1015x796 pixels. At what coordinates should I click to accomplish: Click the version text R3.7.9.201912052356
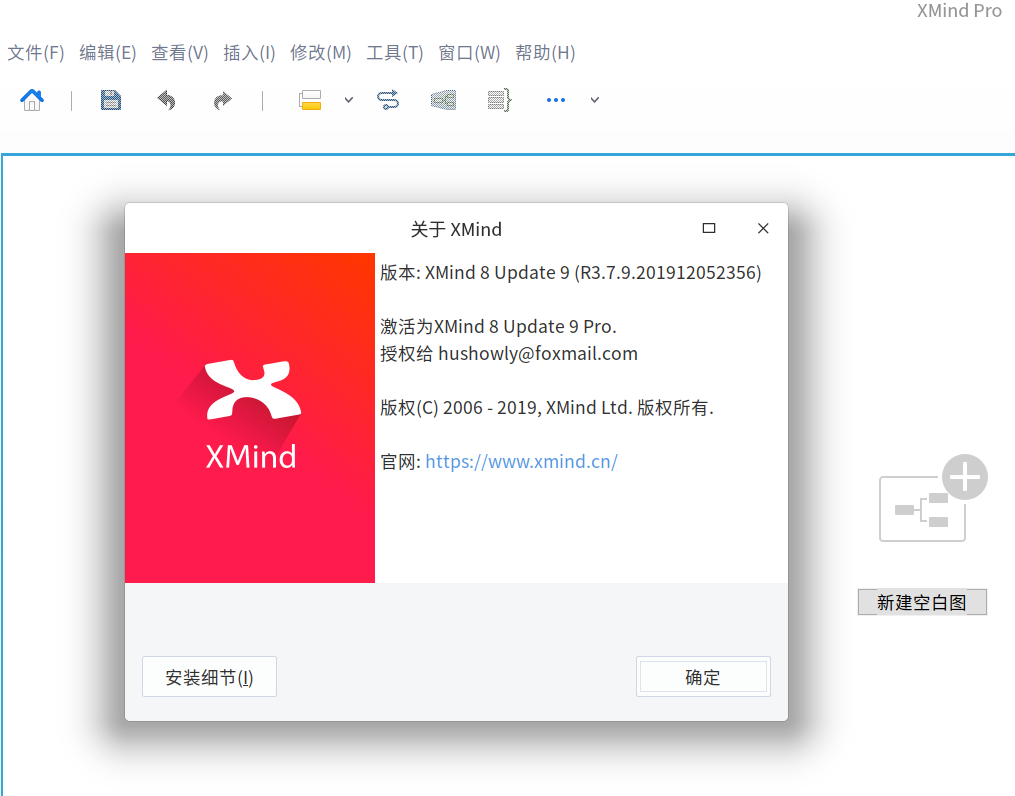[x=667, y=272]
